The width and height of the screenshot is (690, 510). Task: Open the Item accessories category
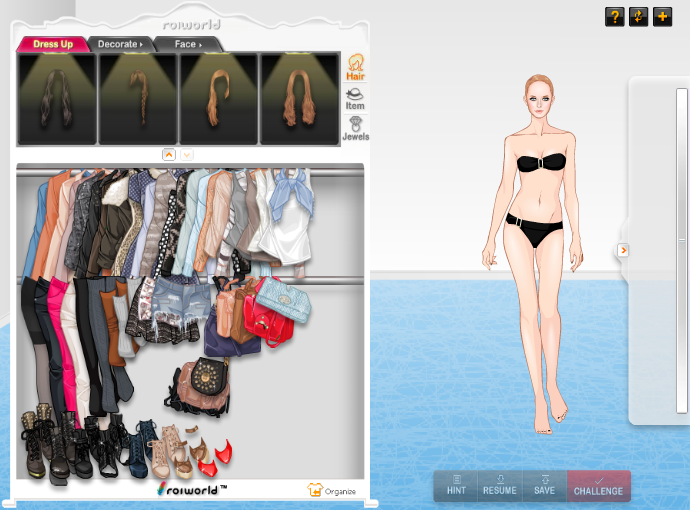point(355,98)
